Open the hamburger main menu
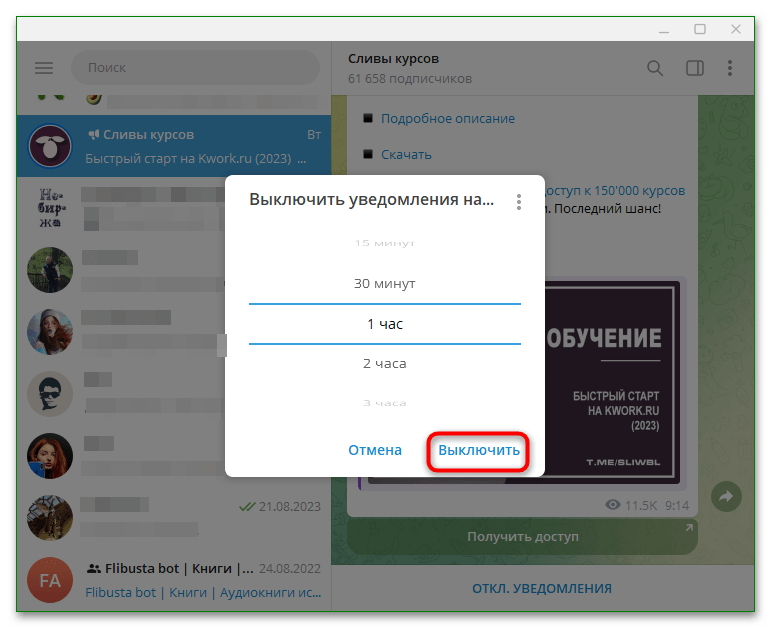771x628 pixels. pos(44,68)
